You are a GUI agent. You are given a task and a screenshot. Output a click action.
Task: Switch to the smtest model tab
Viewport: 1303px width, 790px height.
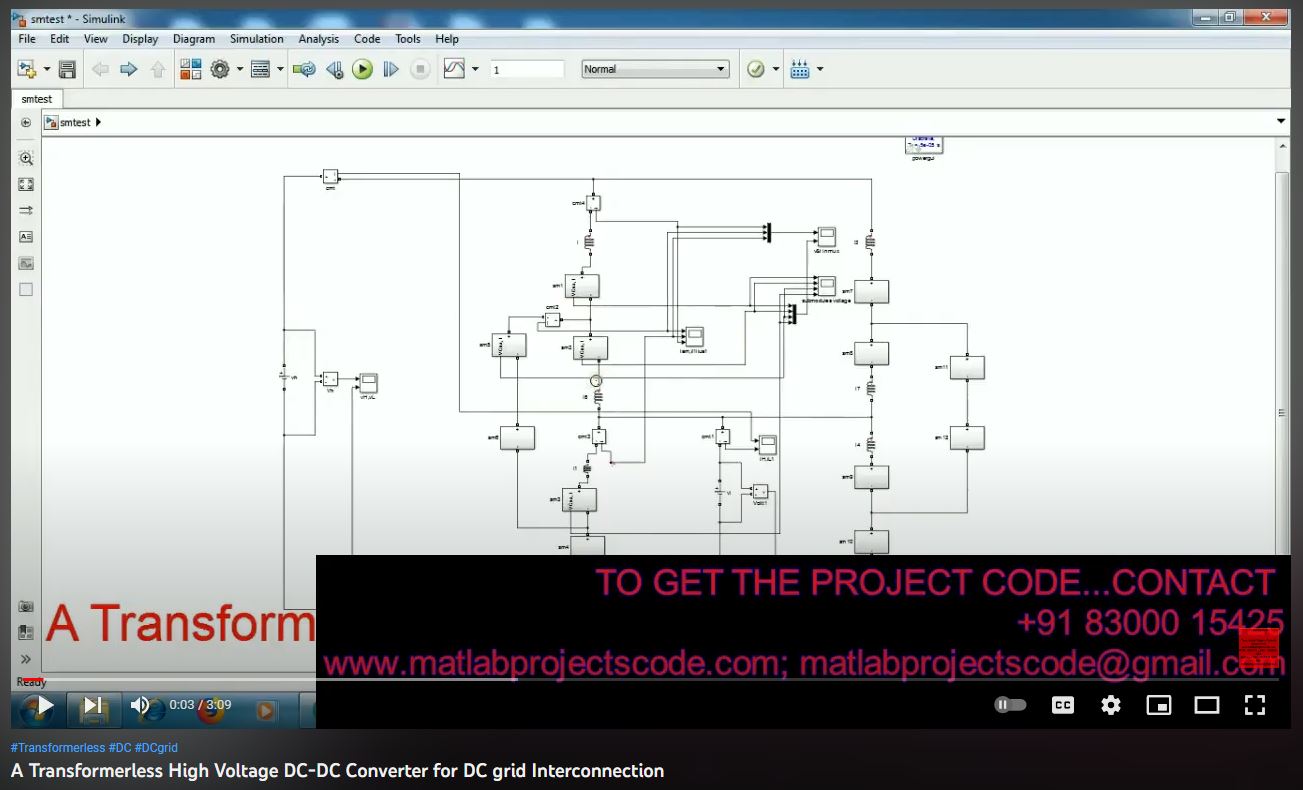37,99
